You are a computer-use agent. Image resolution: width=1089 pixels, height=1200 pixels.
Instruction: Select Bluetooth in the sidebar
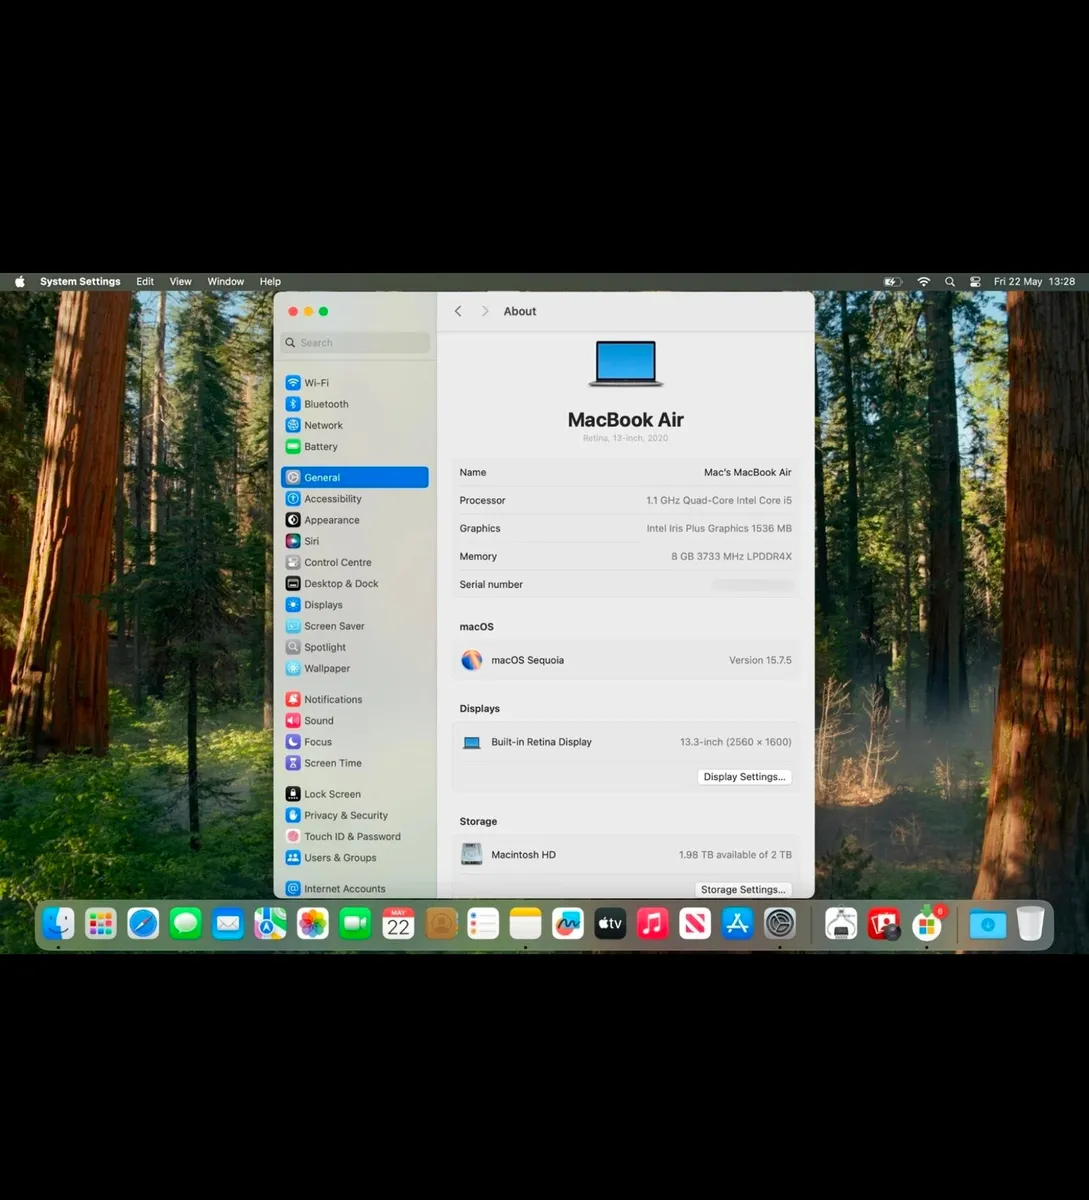355,404
